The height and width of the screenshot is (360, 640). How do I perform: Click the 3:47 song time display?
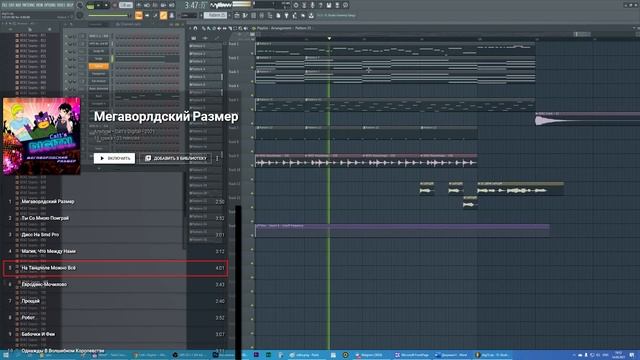click(196, 5)
